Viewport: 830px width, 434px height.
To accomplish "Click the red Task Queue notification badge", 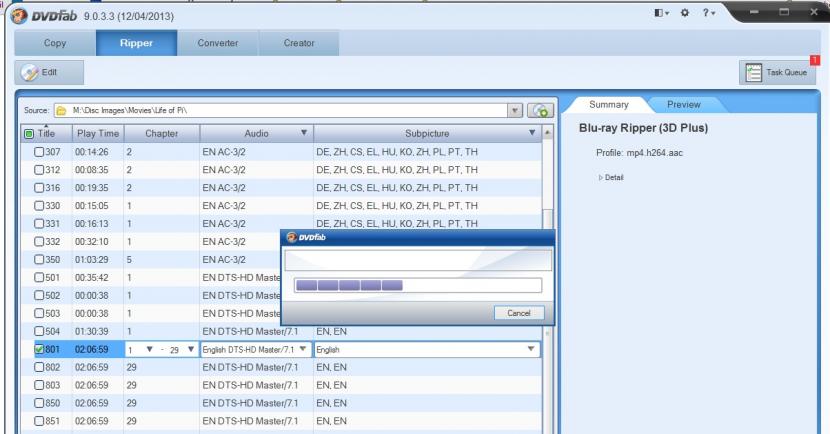I will click(815, 60).
